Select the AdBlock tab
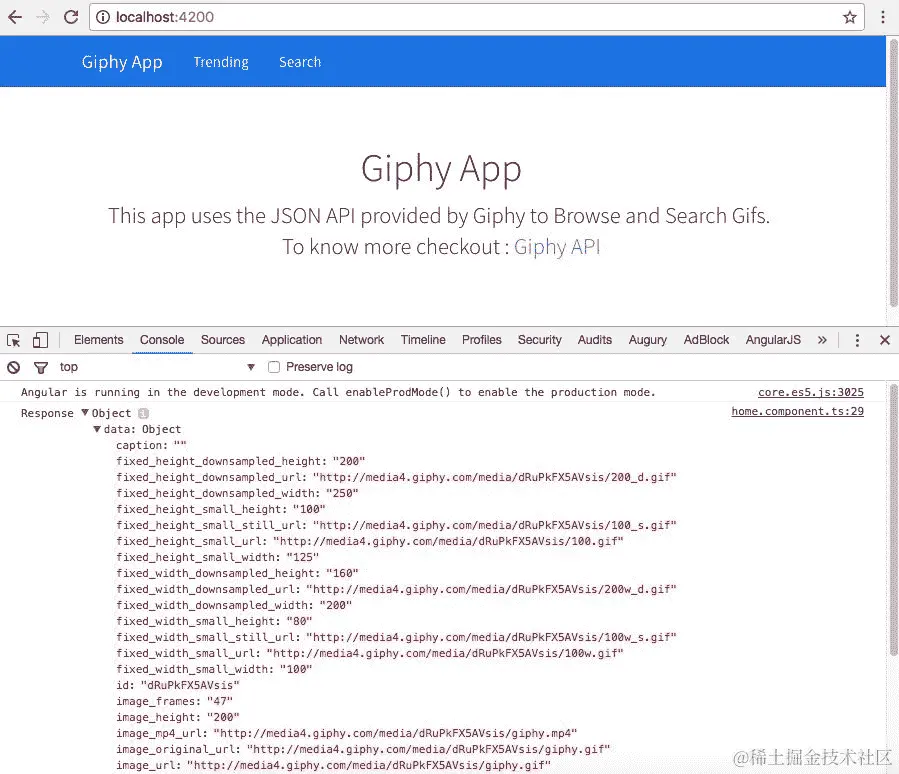Image resolution: width=899 pixels, height=774 pixels. coord(706,340)
